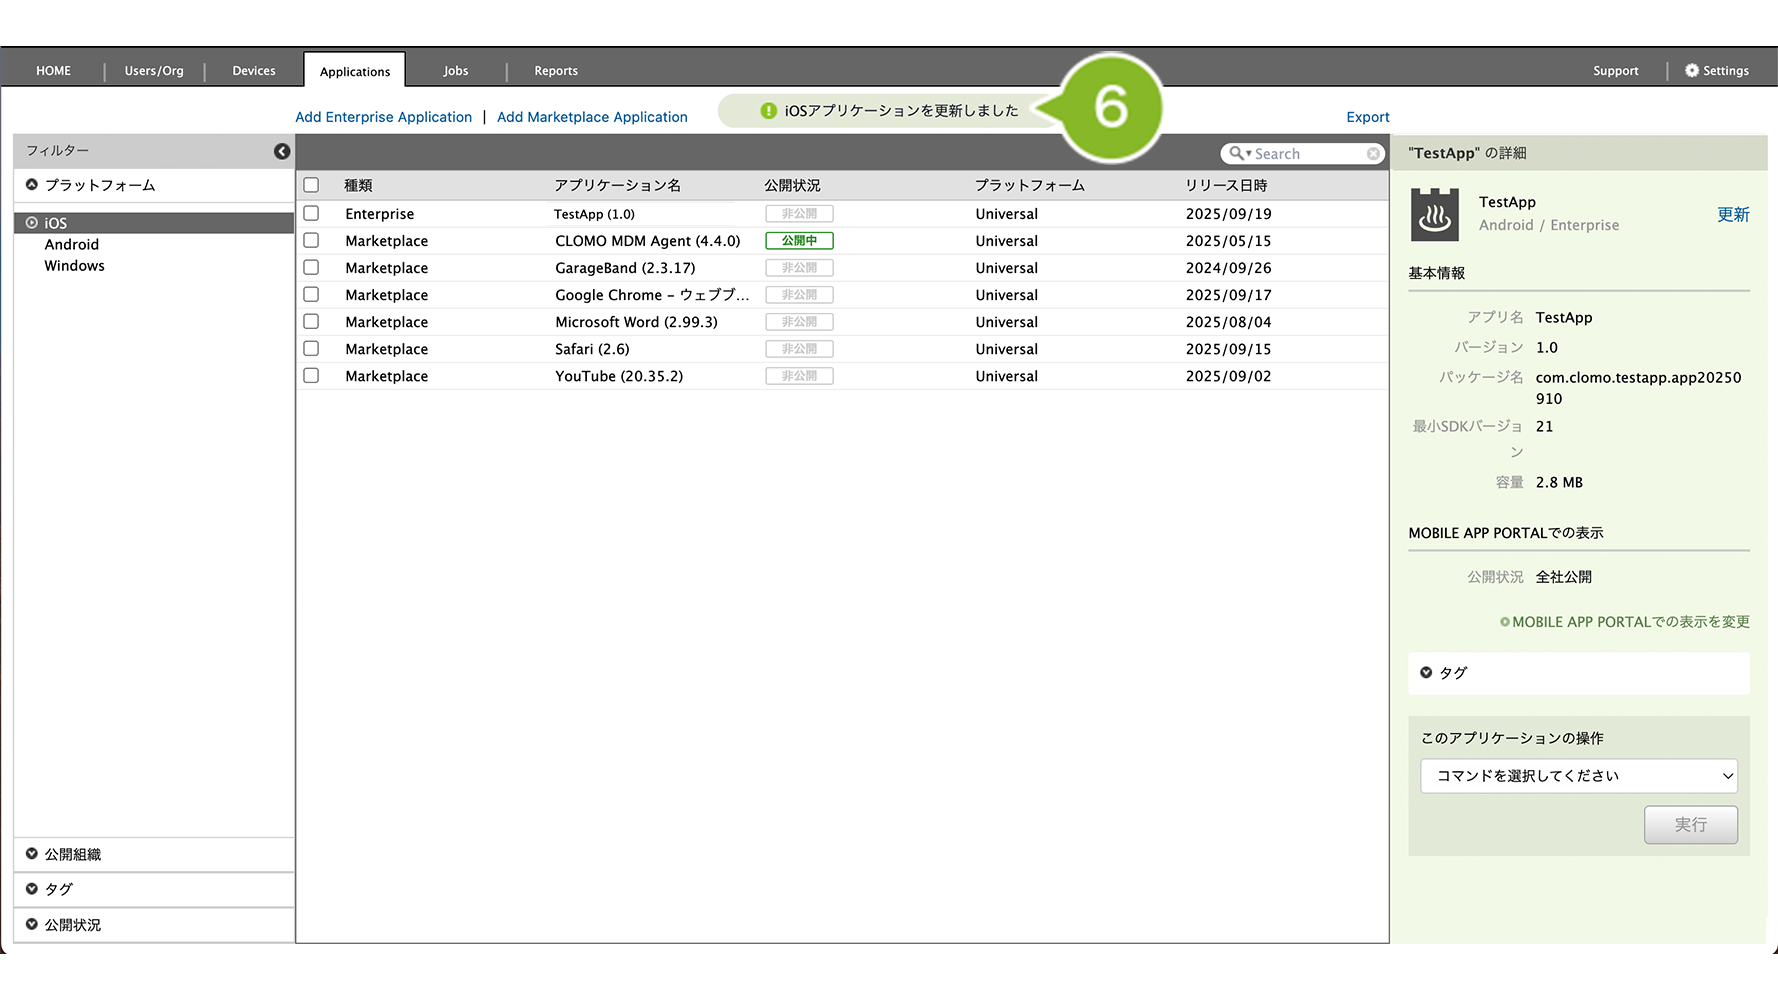1778x1000 pixels.
Task: Expand the タグ section in details panel
Action: (x=1426, y=673)
